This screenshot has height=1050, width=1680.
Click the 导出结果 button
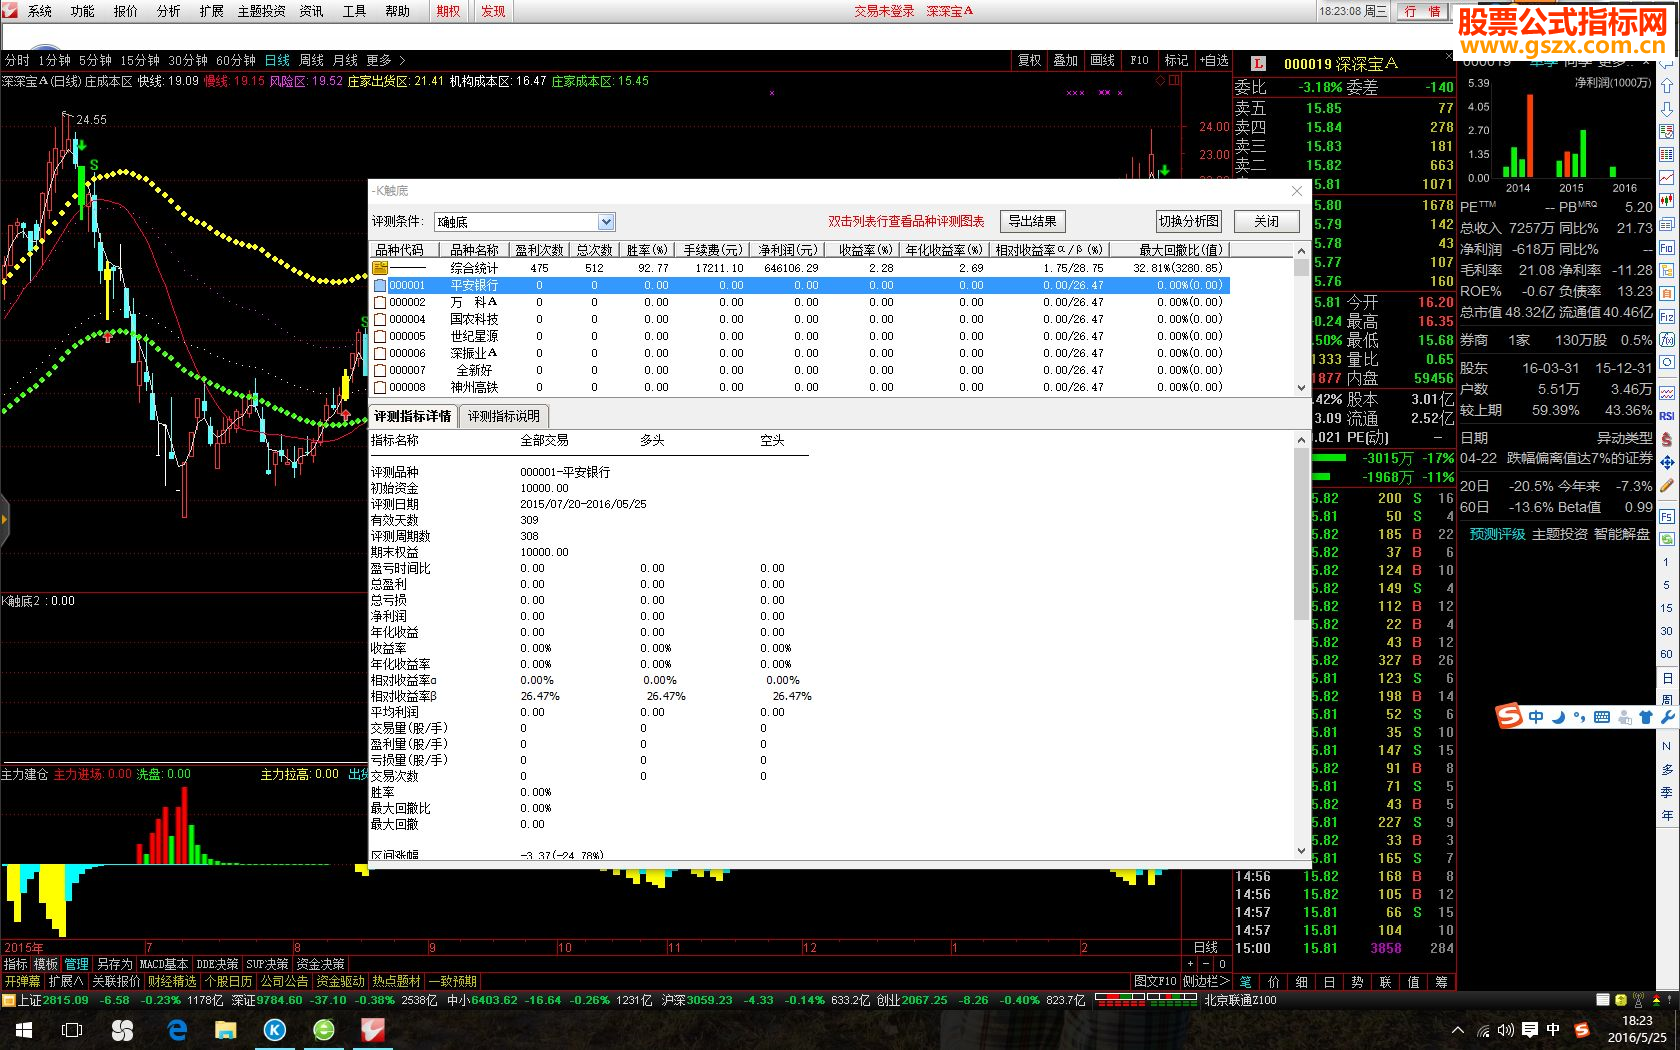(x=1033, y=221)
